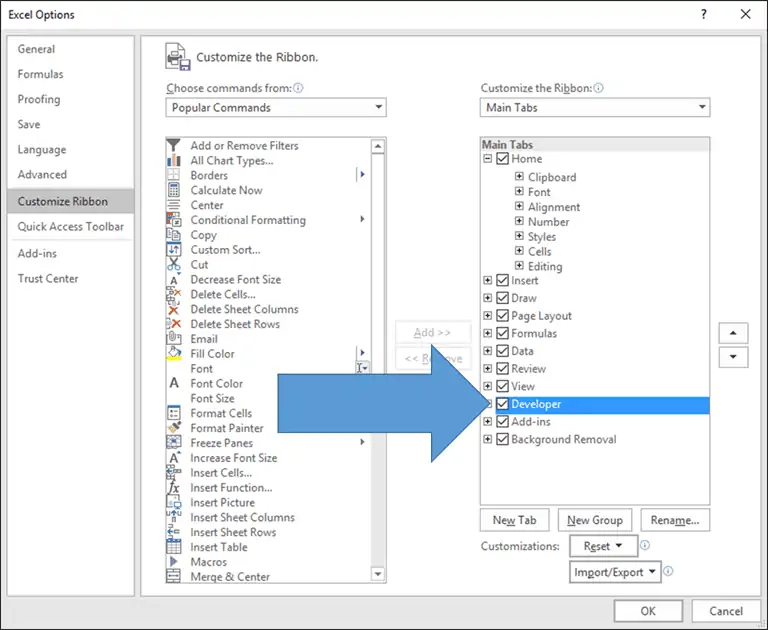The height and width of the screenshot is (630, 768).
Task: Click the Delete Sheet Rows icon
Action: point(173,324)
